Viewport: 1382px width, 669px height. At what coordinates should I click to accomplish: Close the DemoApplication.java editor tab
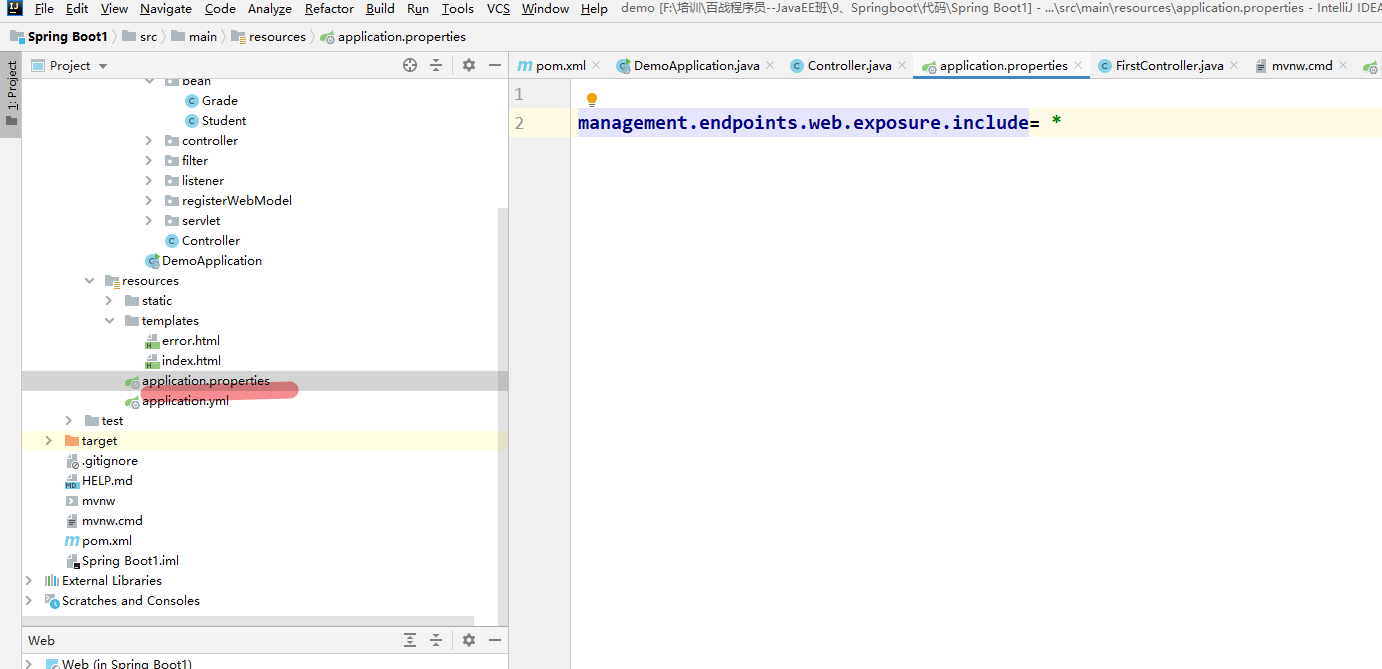pos(770,65)
